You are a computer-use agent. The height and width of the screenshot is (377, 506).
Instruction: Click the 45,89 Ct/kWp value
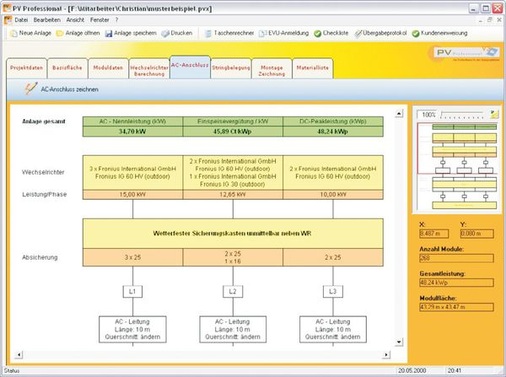[233, 132]
